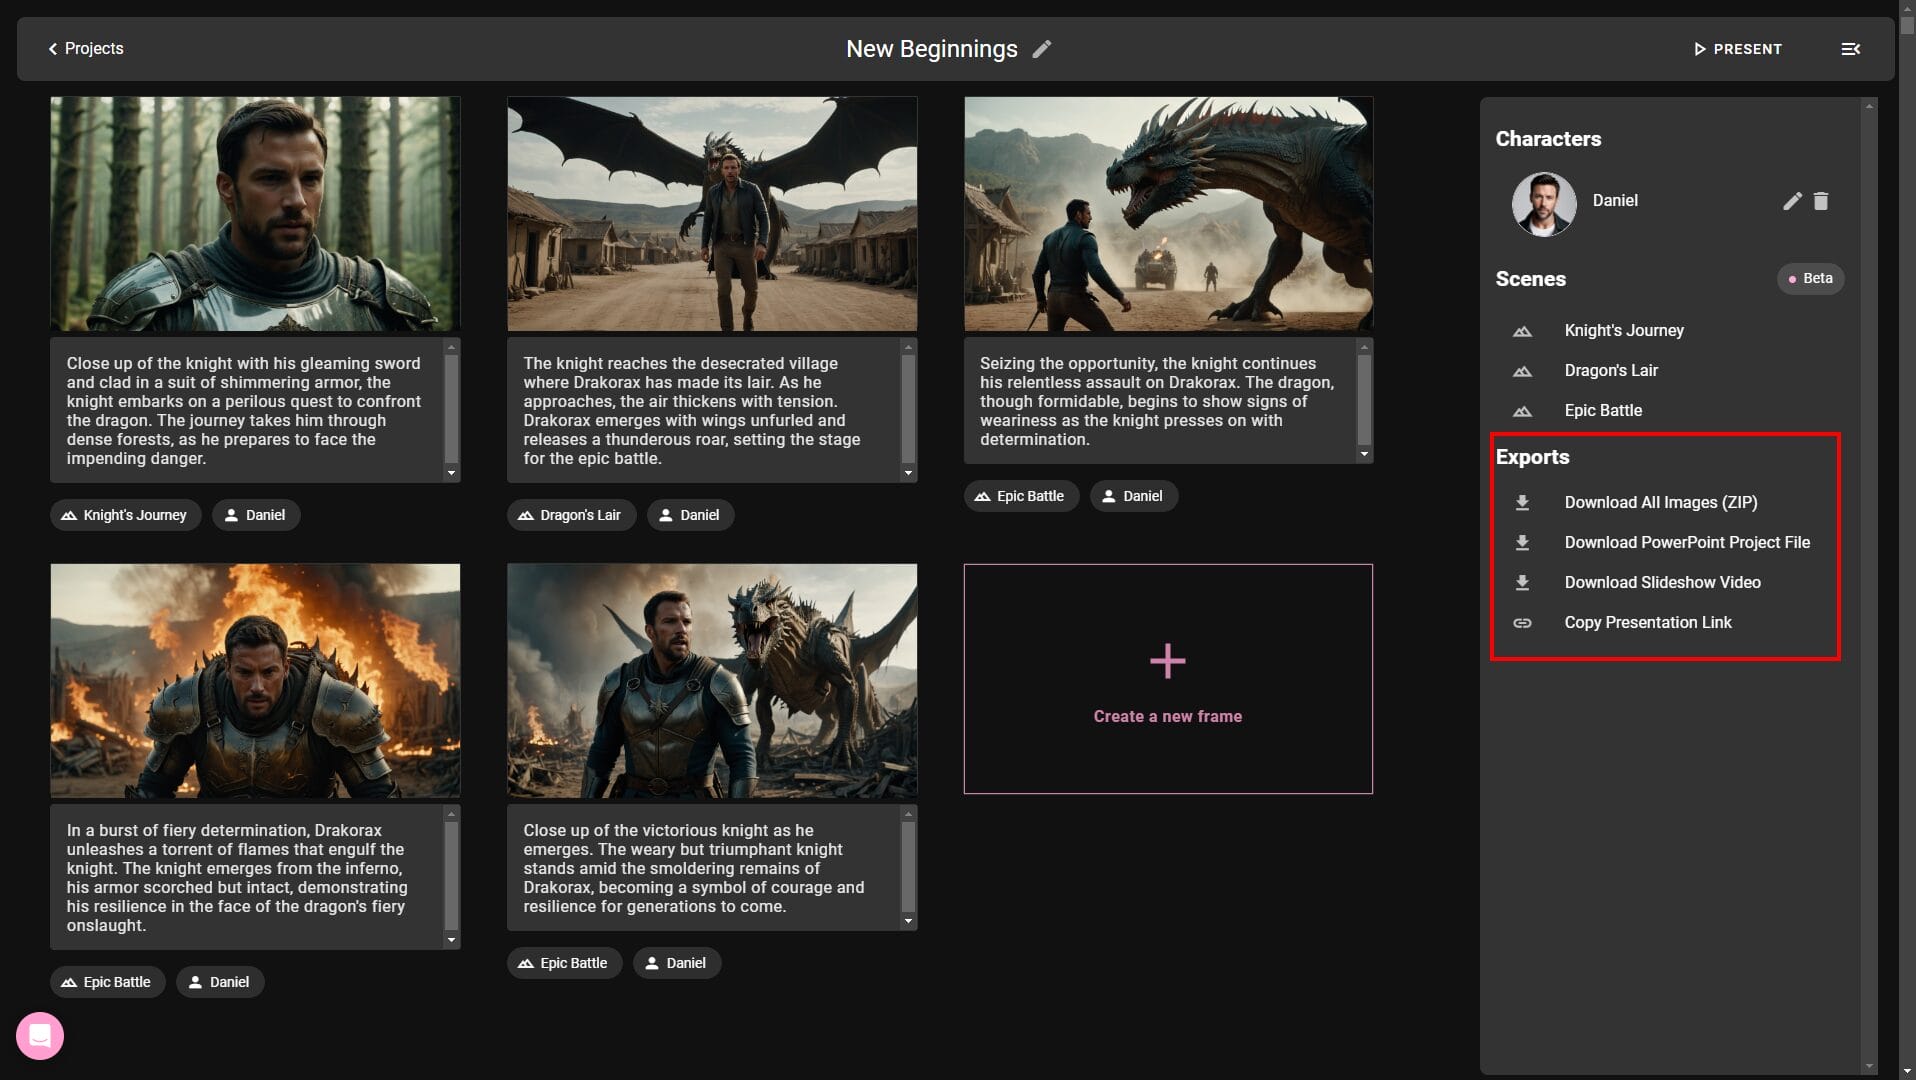The height and width of the screenshot is (1080, 1916).
Task: Click the download icon for PowerPoint Project File
Action: point(1523,543)
